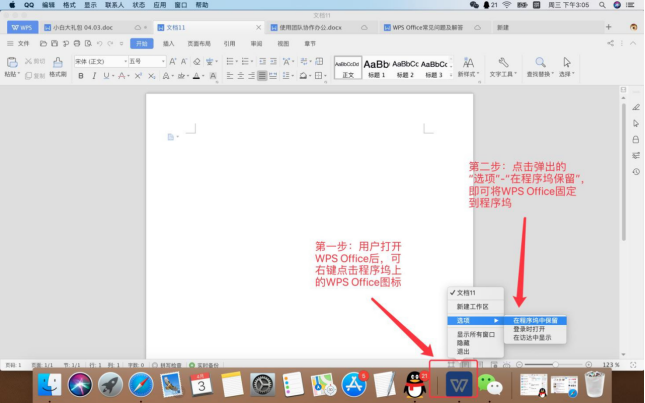Screen dimensions: 645x403
Task: Switch to the 插入 (Insert) ribbon tab
Action: [x=168, y=44]
